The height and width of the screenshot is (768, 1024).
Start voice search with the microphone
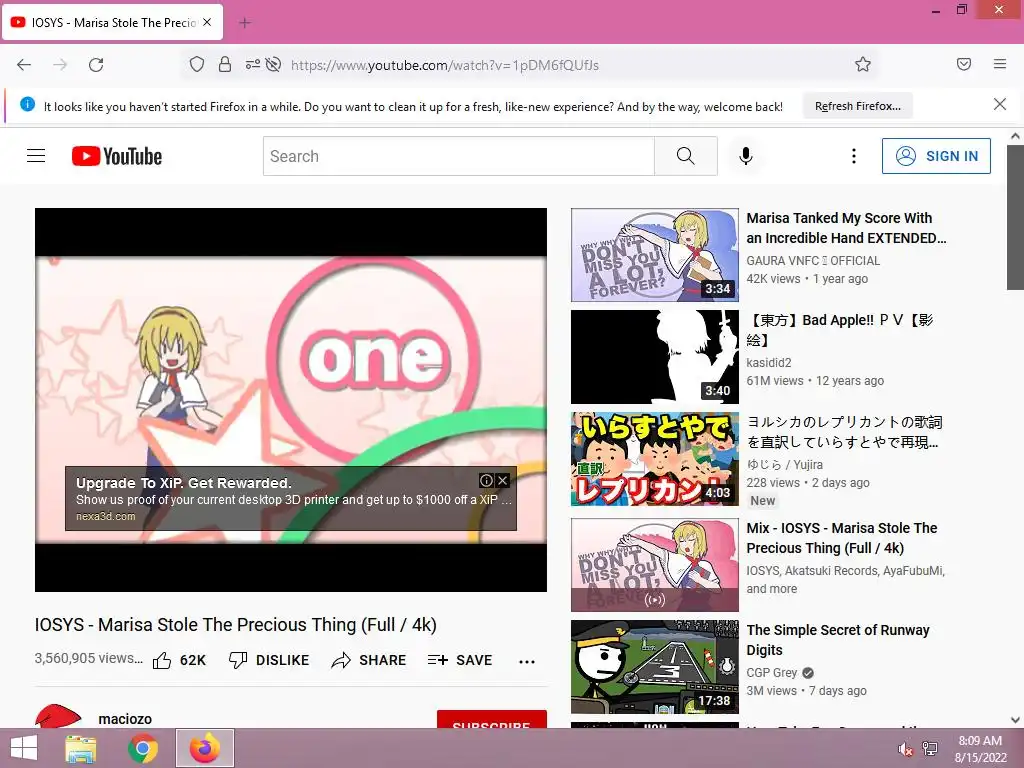click(x=746, y=156)
